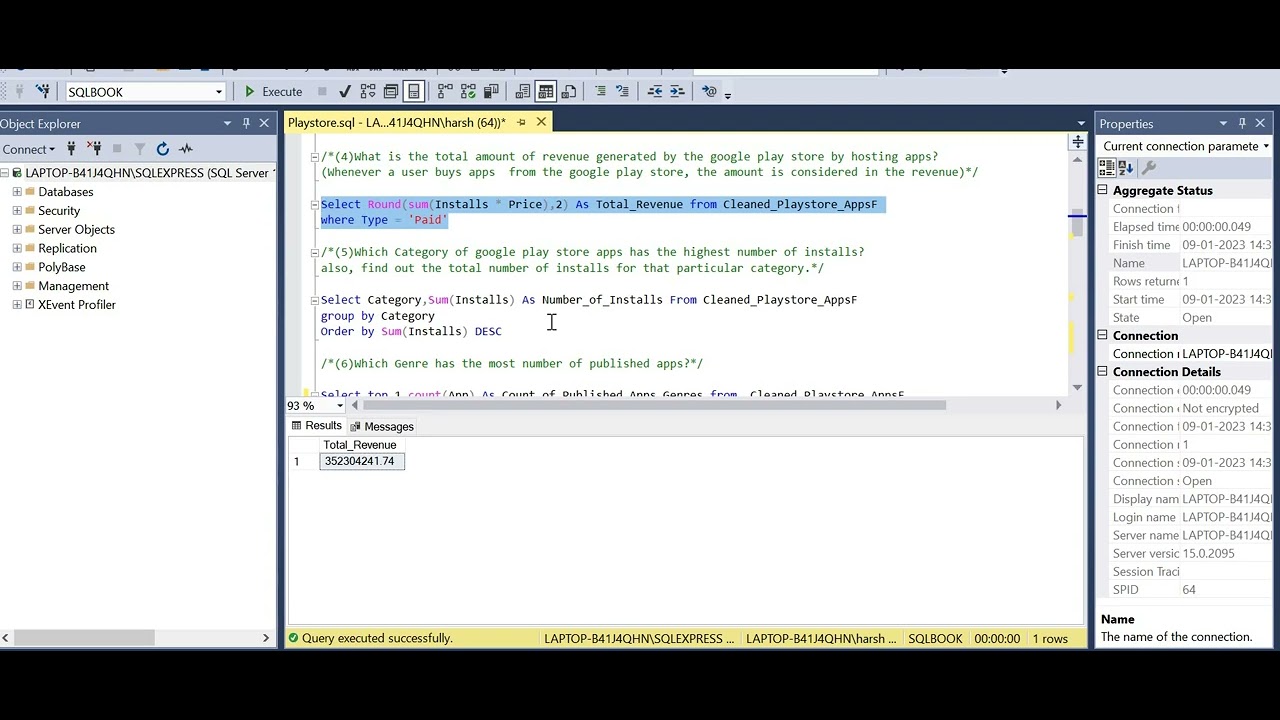The width and height of the screenshot is (1280, 720).
Task: Select the Management tree node
Action: [73, 286]
